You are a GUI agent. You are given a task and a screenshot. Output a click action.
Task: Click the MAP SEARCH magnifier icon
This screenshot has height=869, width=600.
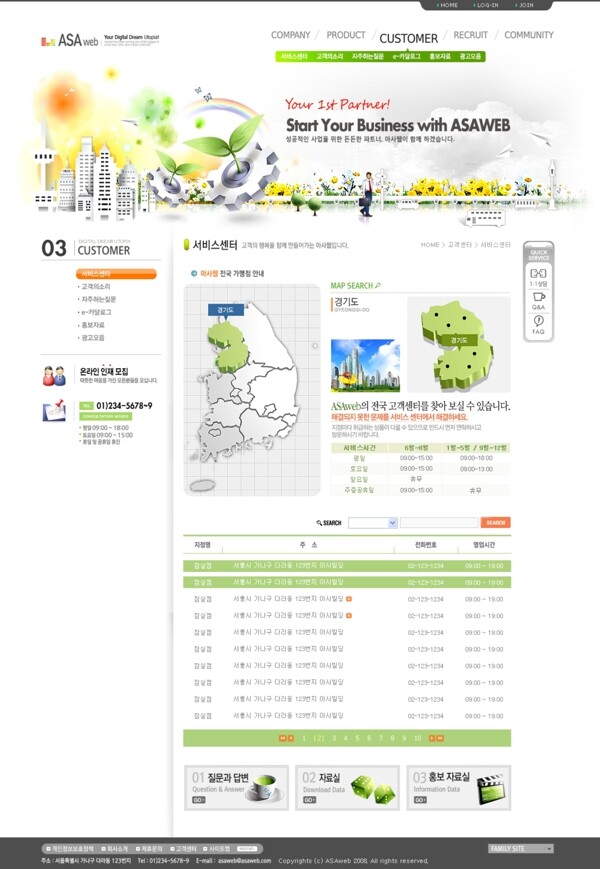point(378,285)
